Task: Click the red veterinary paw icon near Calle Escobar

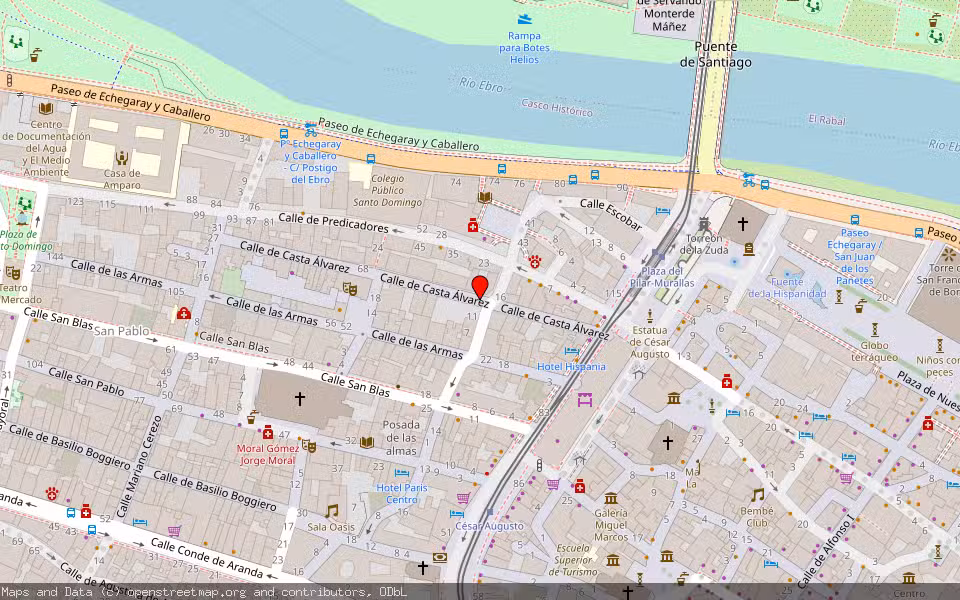Action: [x=535, y=262]
